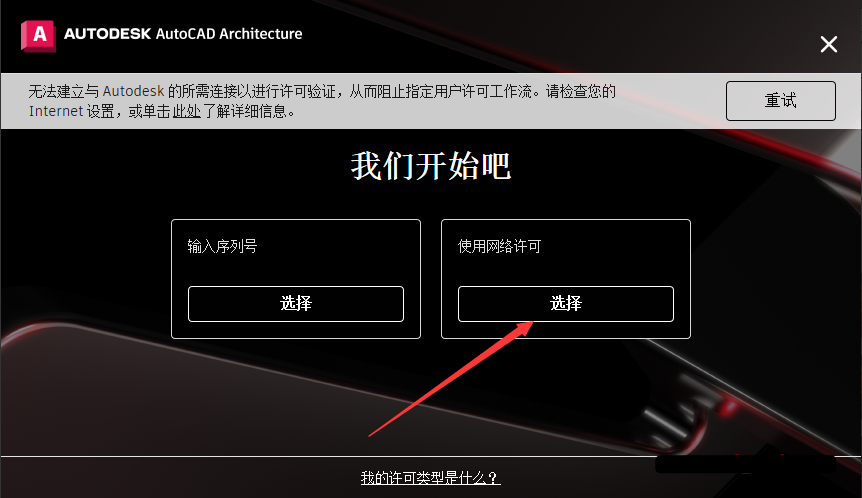
Task: Open the 我的许可类型是什么? link
Action: (x=430, y=478)
